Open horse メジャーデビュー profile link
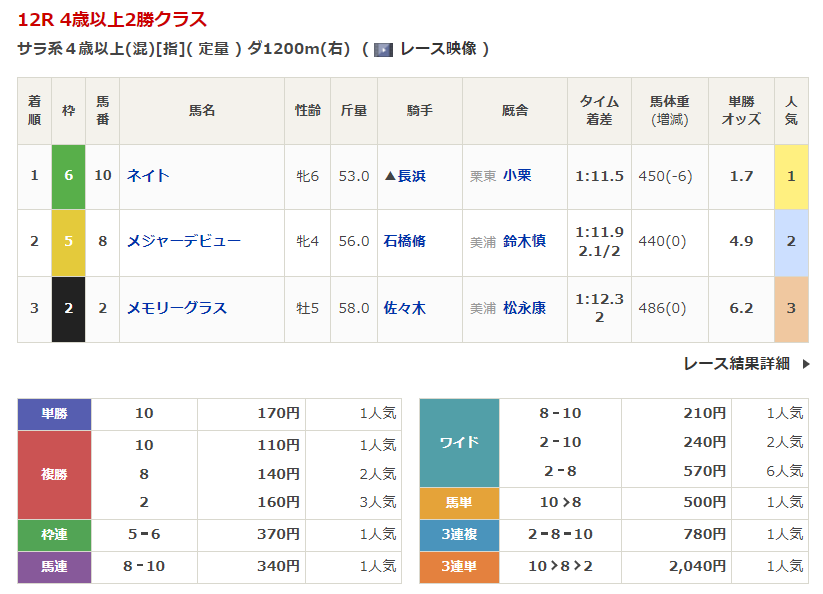The height and width of the screenshot is (594, 823). (x=183, y=241)
